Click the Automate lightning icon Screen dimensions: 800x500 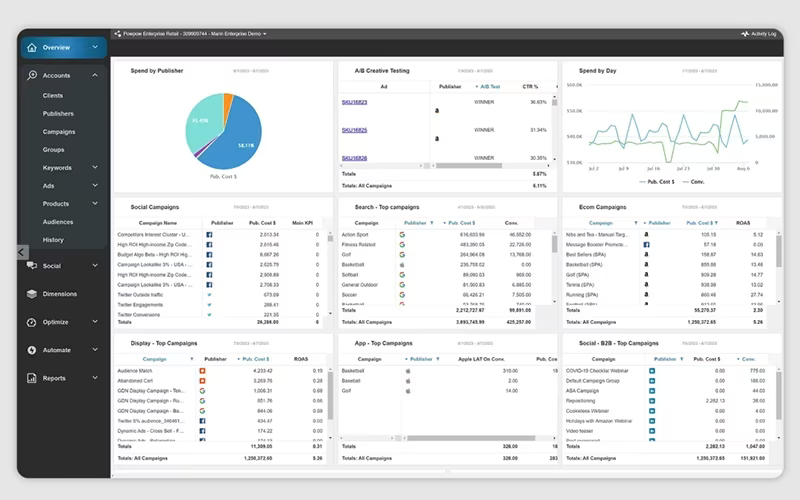32,350
